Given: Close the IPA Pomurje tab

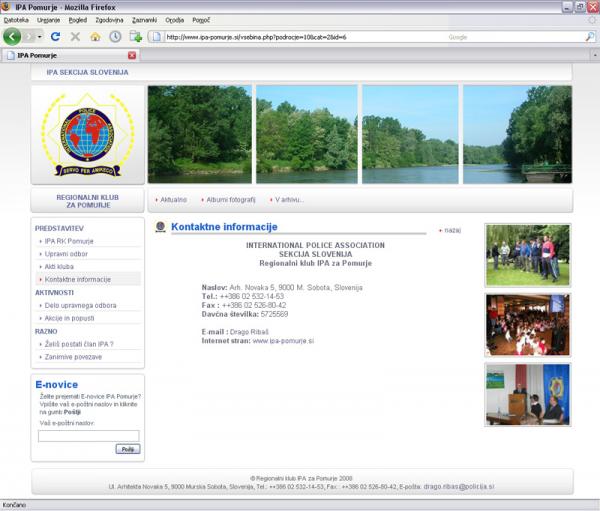Looking at the screenshot, I should pos(132,55).
